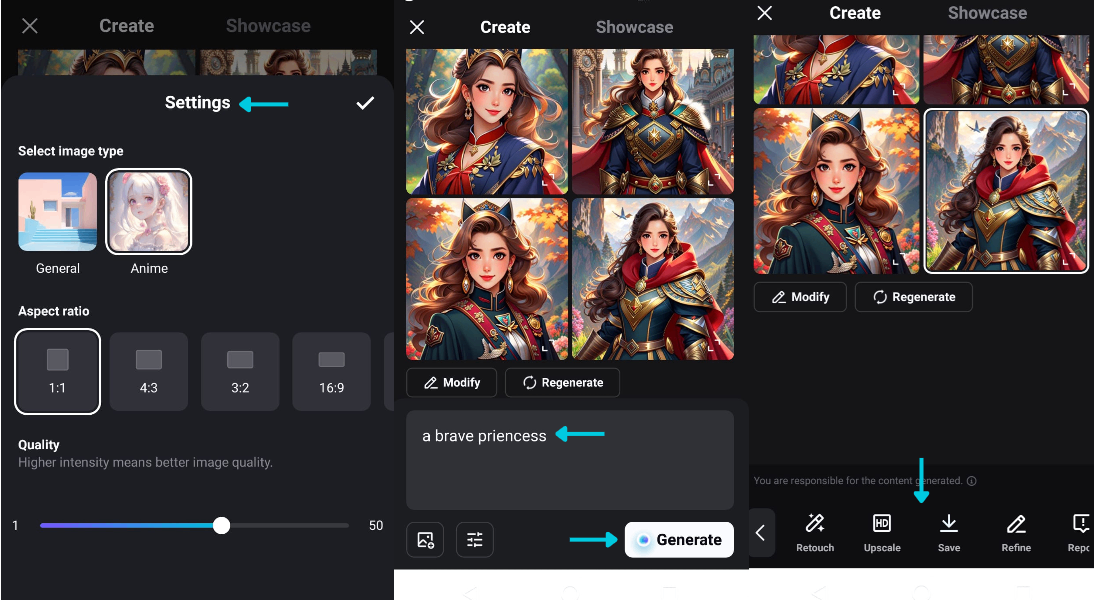
Task: Select the HD Upscale tool
Action: pos(882,533)
